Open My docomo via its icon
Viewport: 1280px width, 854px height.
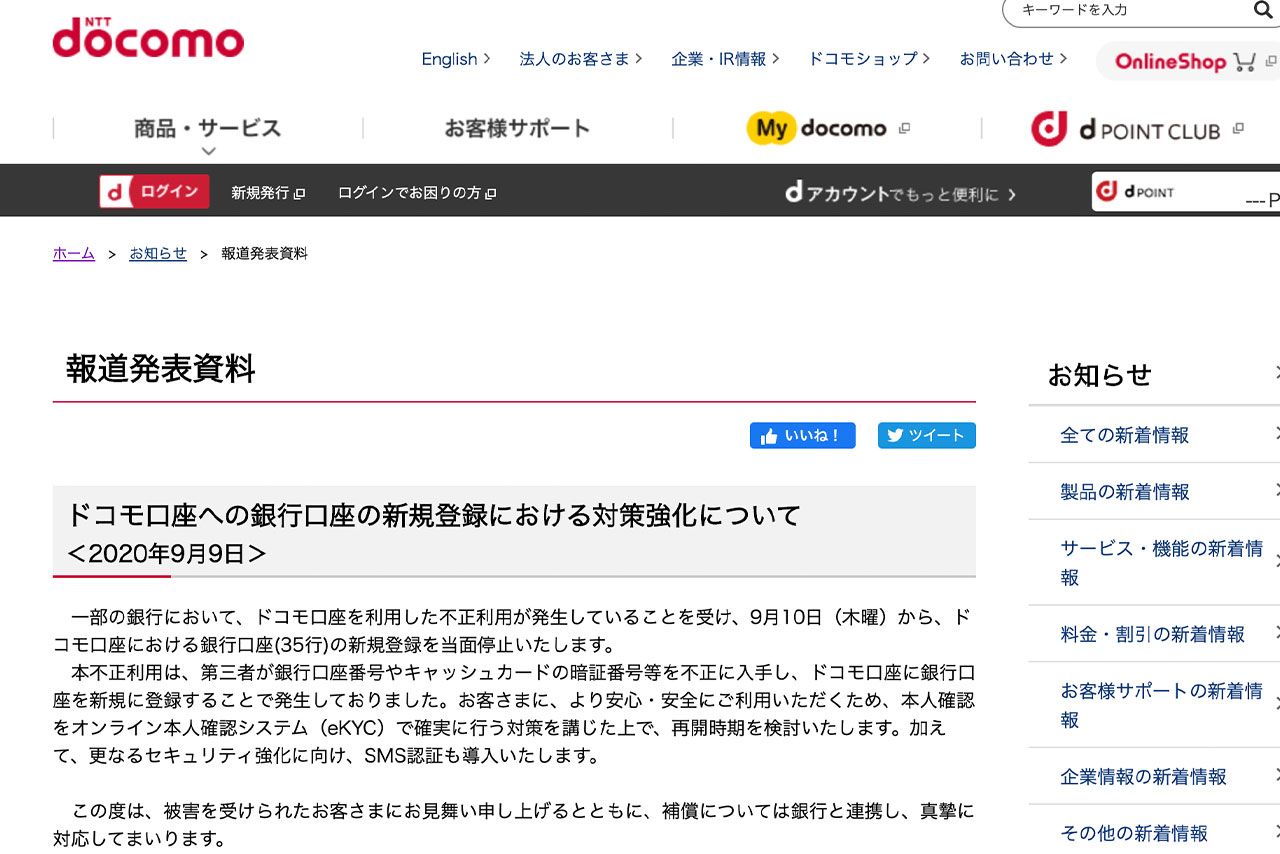click(768, 128)
